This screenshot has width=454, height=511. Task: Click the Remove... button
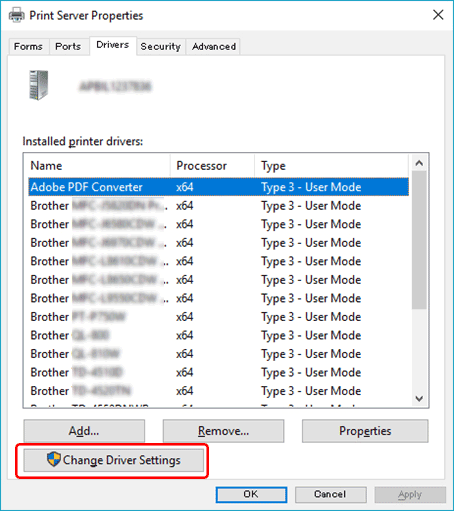(x=223, y=431)
